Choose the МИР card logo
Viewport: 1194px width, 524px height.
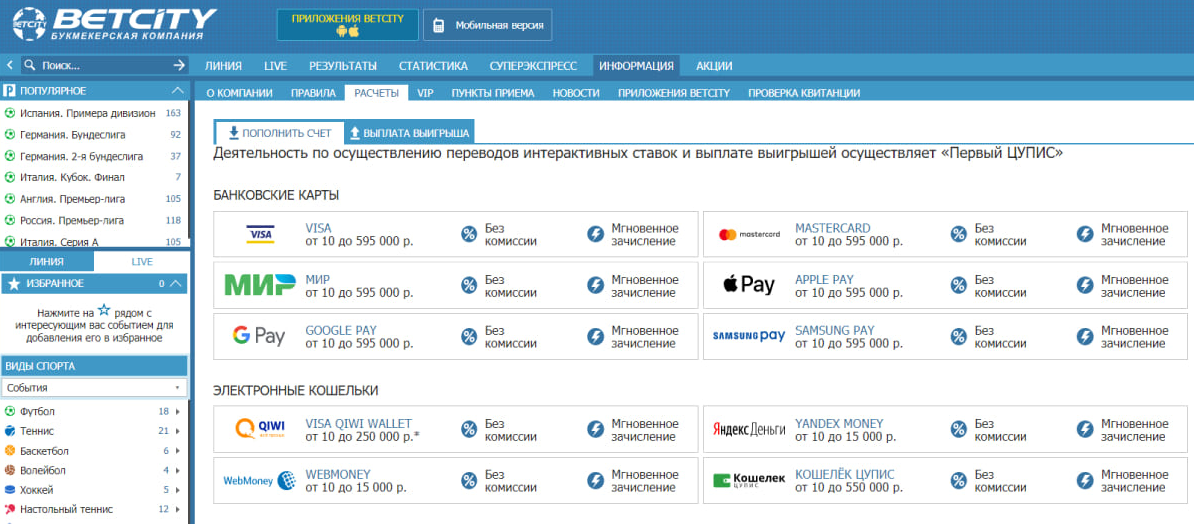click(x=260, y=285)
